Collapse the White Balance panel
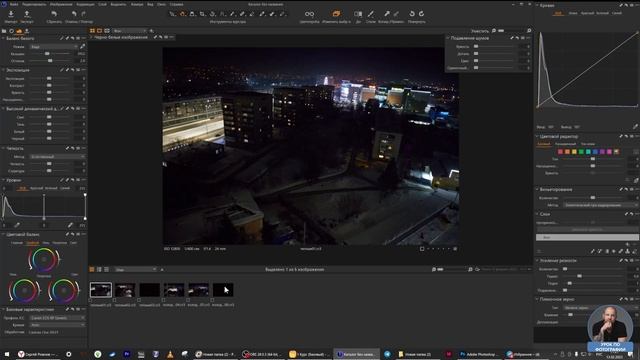The image size is (640, 360). pos(3,38)
